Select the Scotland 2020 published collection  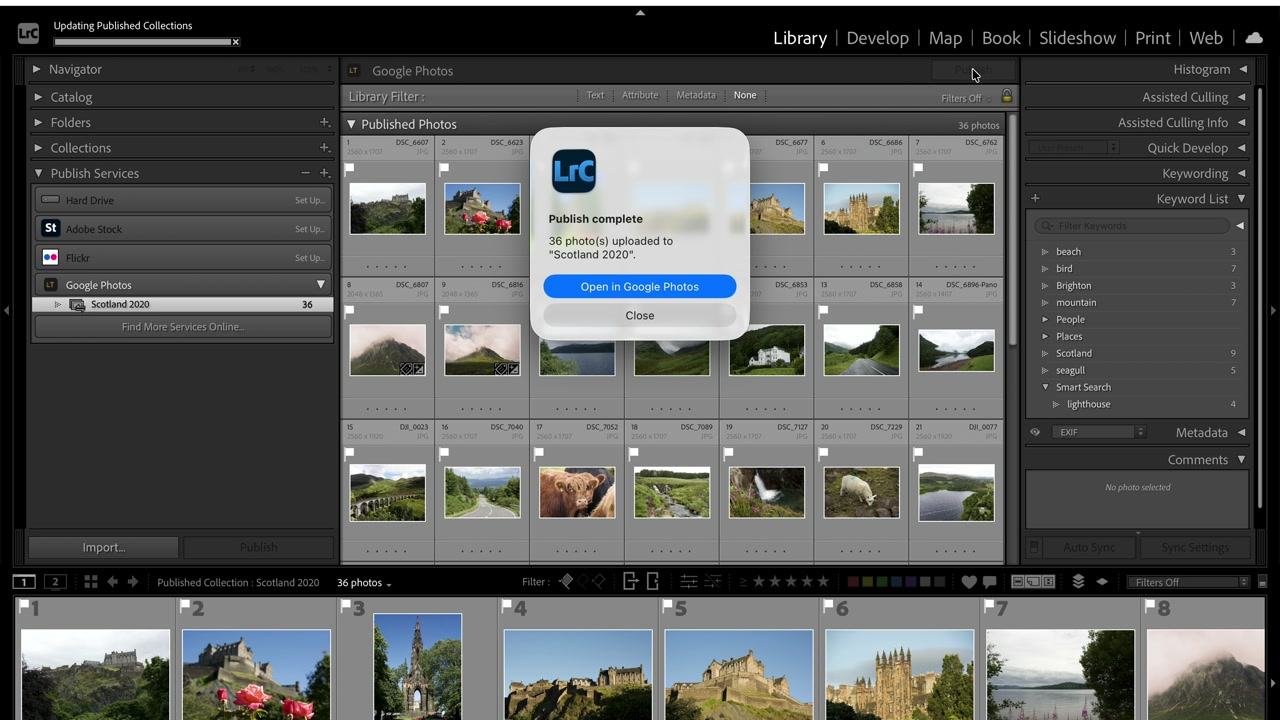[183, 304]
